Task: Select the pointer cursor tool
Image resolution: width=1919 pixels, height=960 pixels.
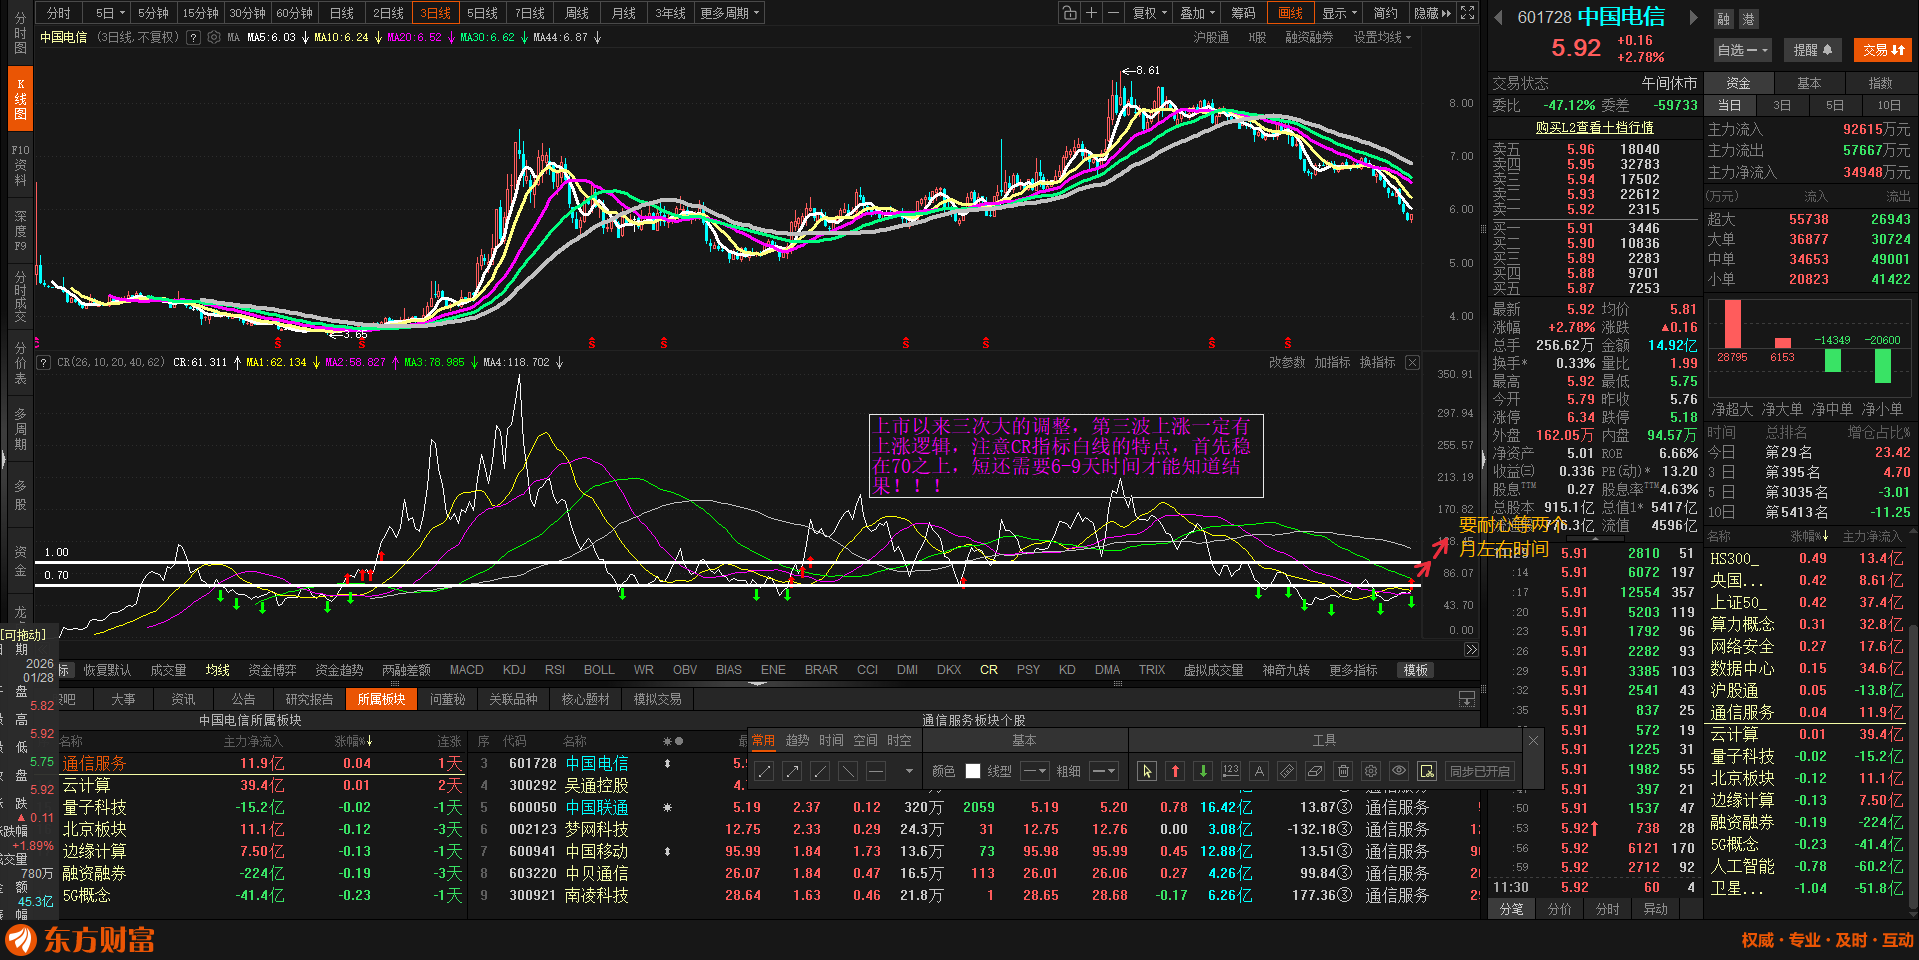Action: click(x=1147, y=771)
